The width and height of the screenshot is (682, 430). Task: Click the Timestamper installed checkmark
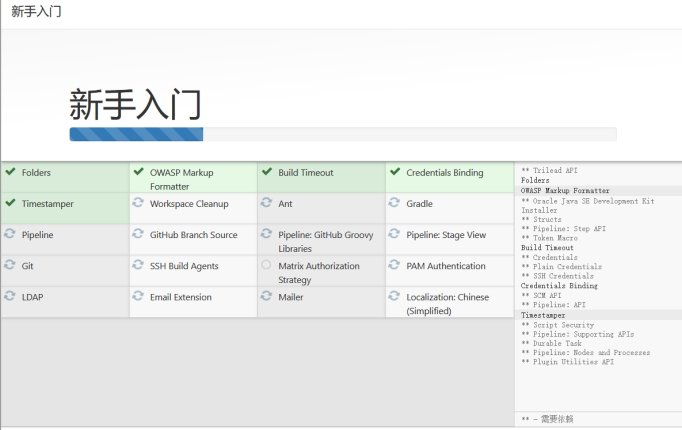click(x=10, y=203)
